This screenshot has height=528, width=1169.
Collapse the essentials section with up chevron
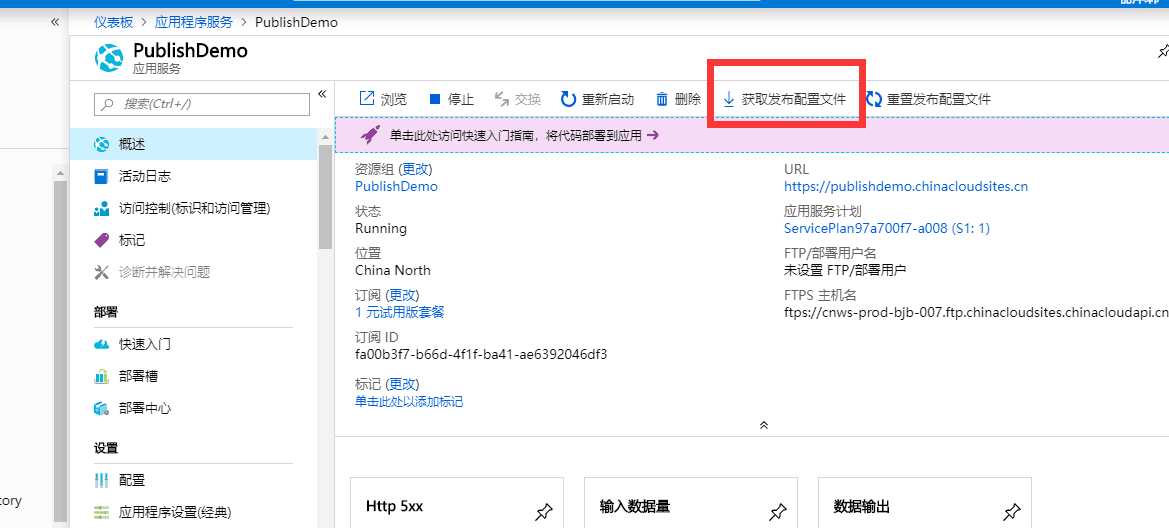(x=763, y=425)
